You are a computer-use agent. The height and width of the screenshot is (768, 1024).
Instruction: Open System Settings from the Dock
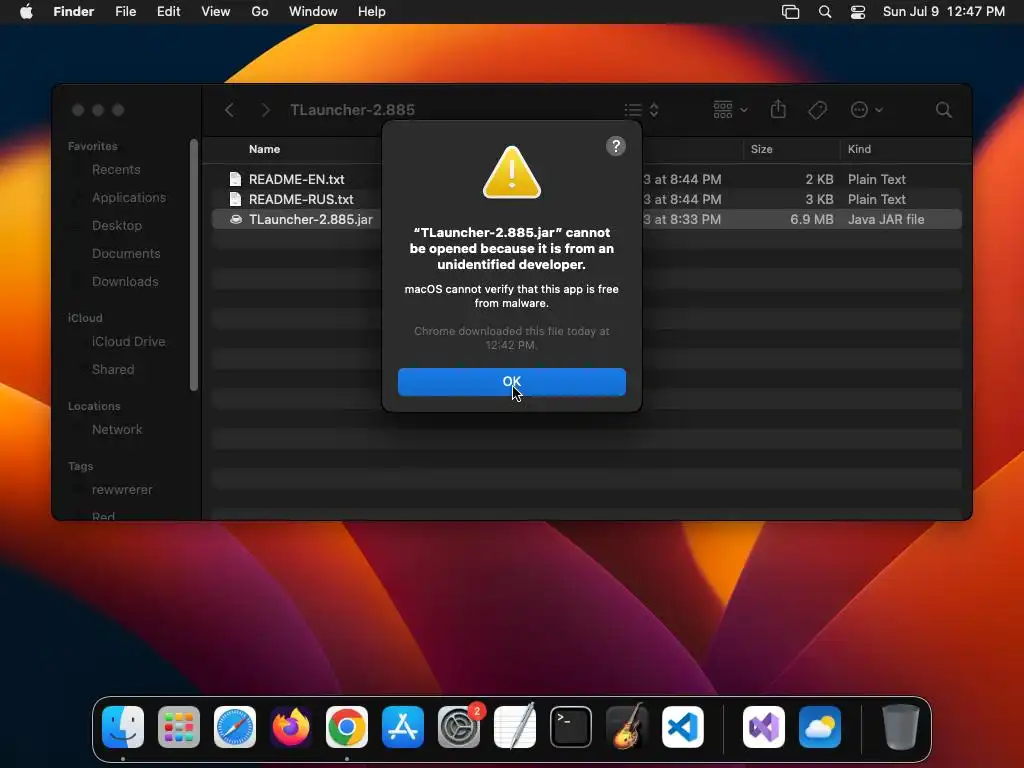pos(459,727)
